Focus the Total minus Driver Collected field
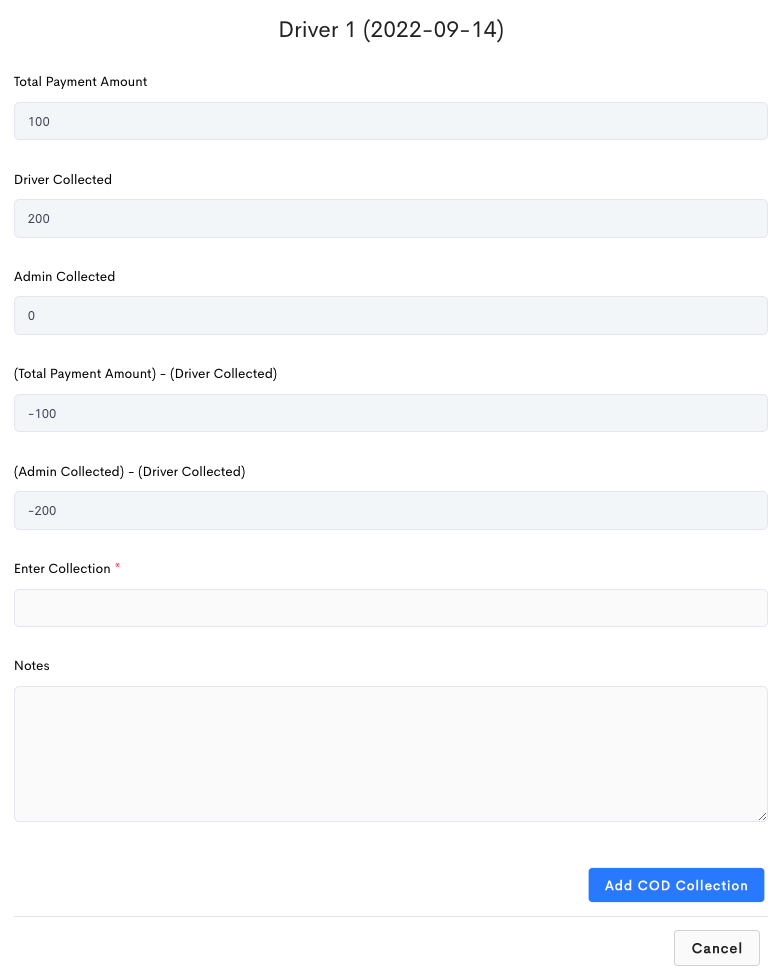This screenshot has width=783, height=972. [x=391, y=413]
